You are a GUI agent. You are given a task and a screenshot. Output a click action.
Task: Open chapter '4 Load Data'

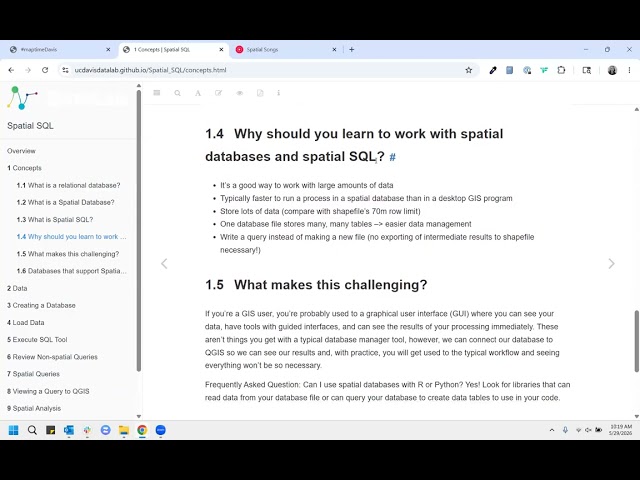[x=25, y=322]
